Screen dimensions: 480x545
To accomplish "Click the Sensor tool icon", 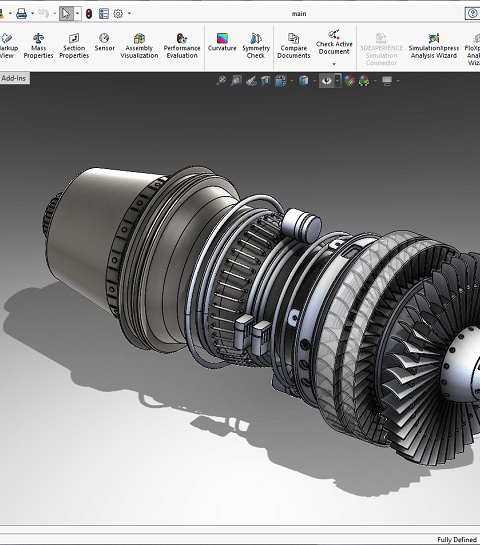I will click(x=104, y=42).
